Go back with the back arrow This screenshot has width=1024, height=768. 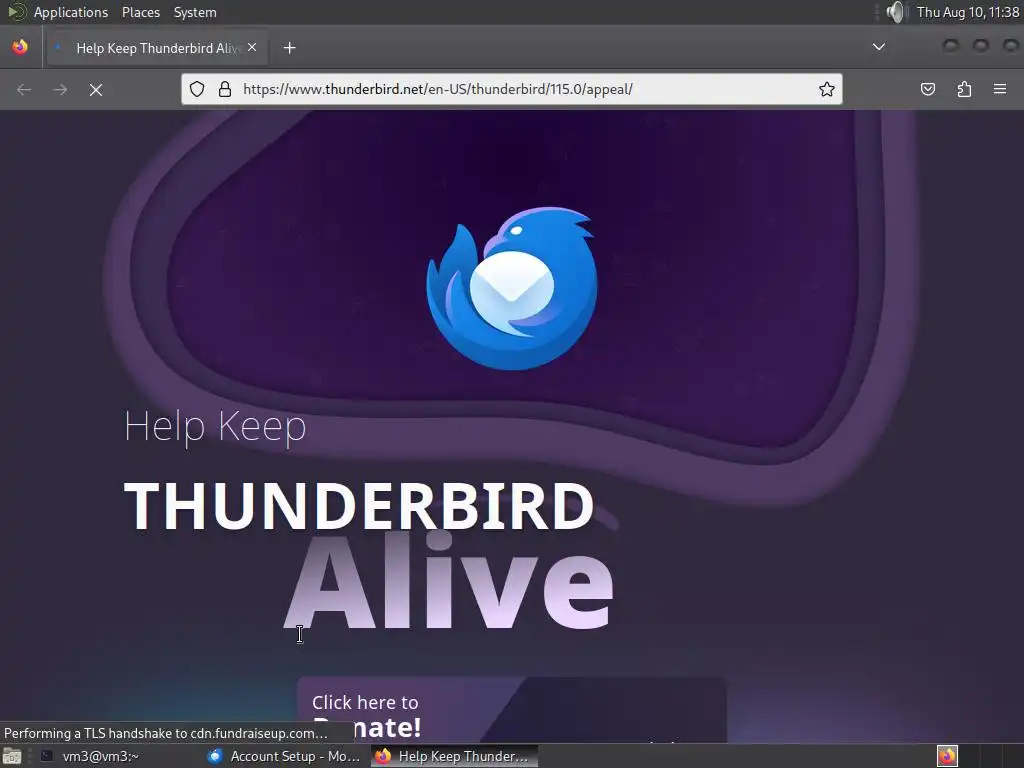coord(24,89)
